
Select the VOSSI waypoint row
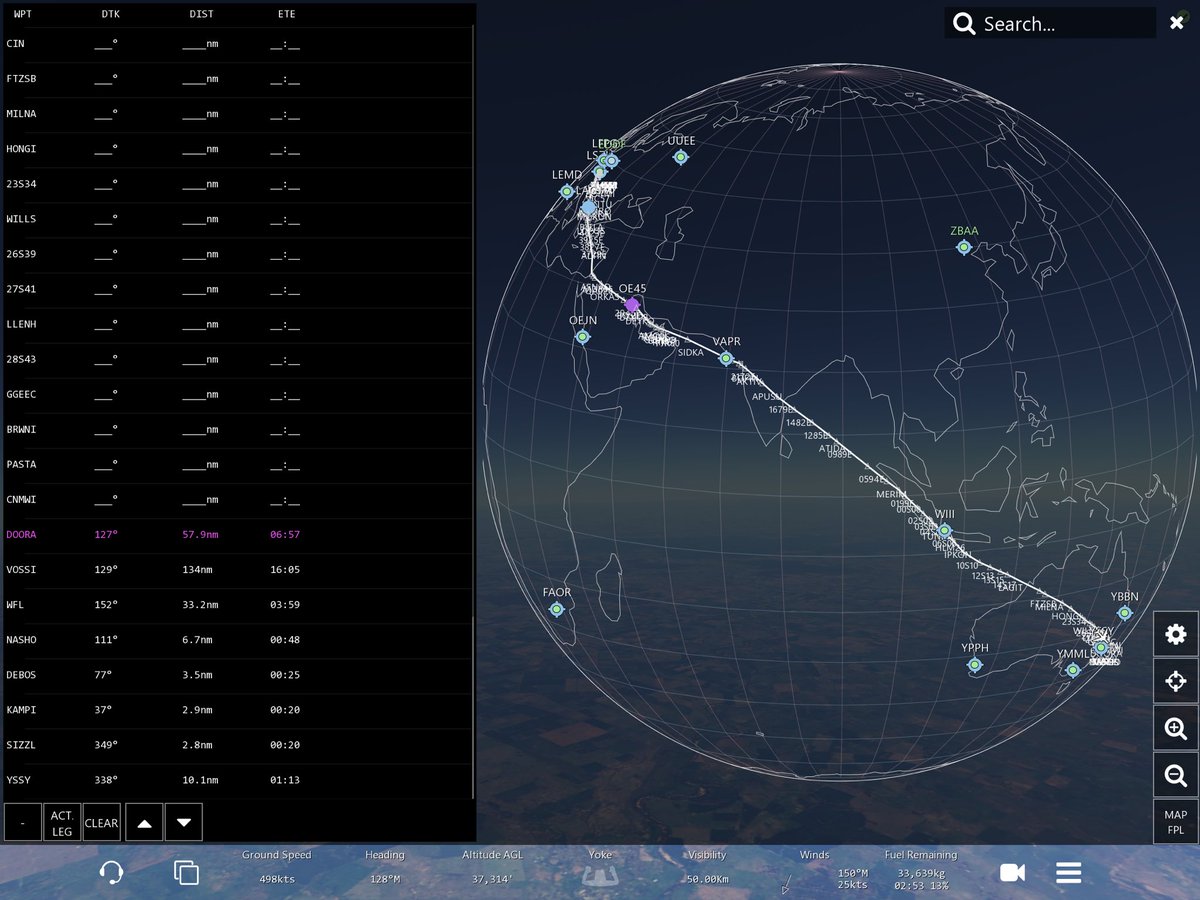point(236,570)
